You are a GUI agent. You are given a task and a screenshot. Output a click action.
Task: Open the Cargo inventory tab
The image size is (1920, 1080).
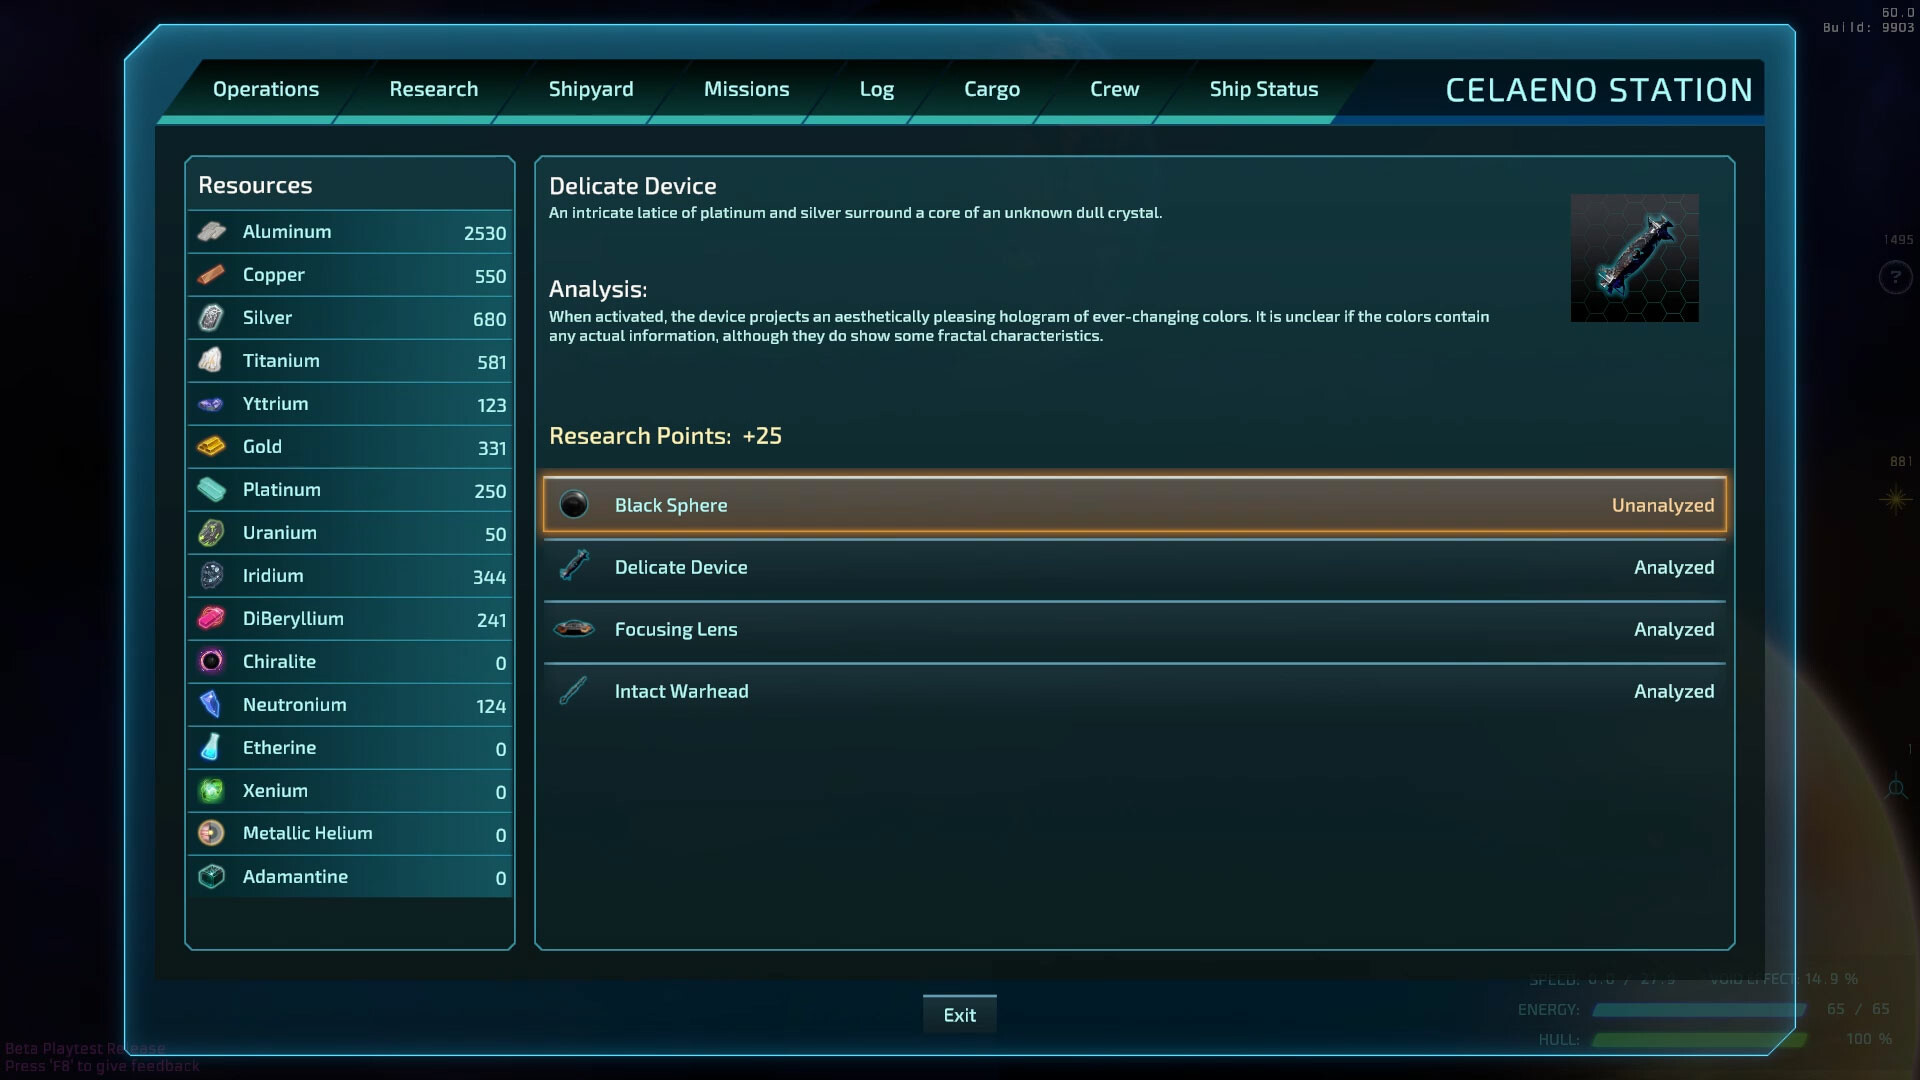point(992,88)
